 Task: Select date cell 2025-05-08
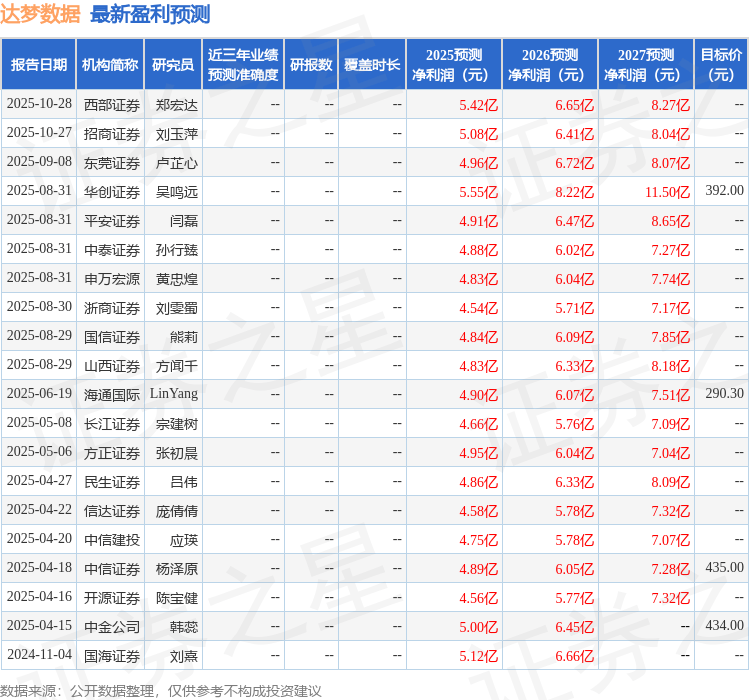pos(39,422)
